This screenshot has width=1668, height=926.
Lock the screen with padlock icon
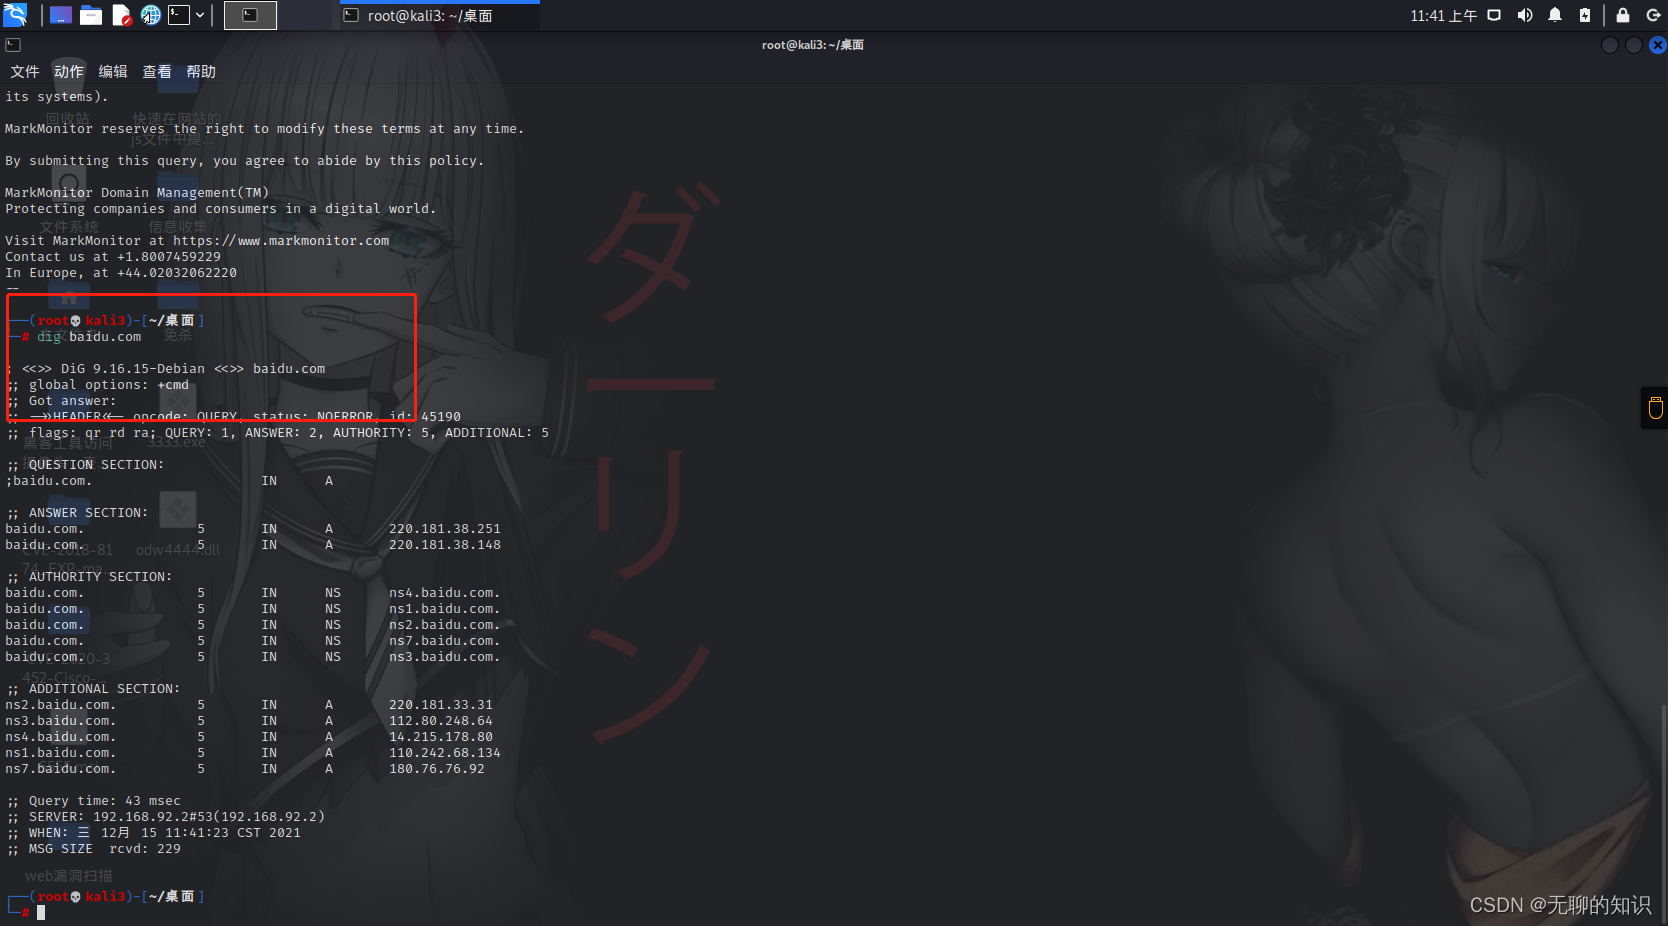[x=1623, y=15]
